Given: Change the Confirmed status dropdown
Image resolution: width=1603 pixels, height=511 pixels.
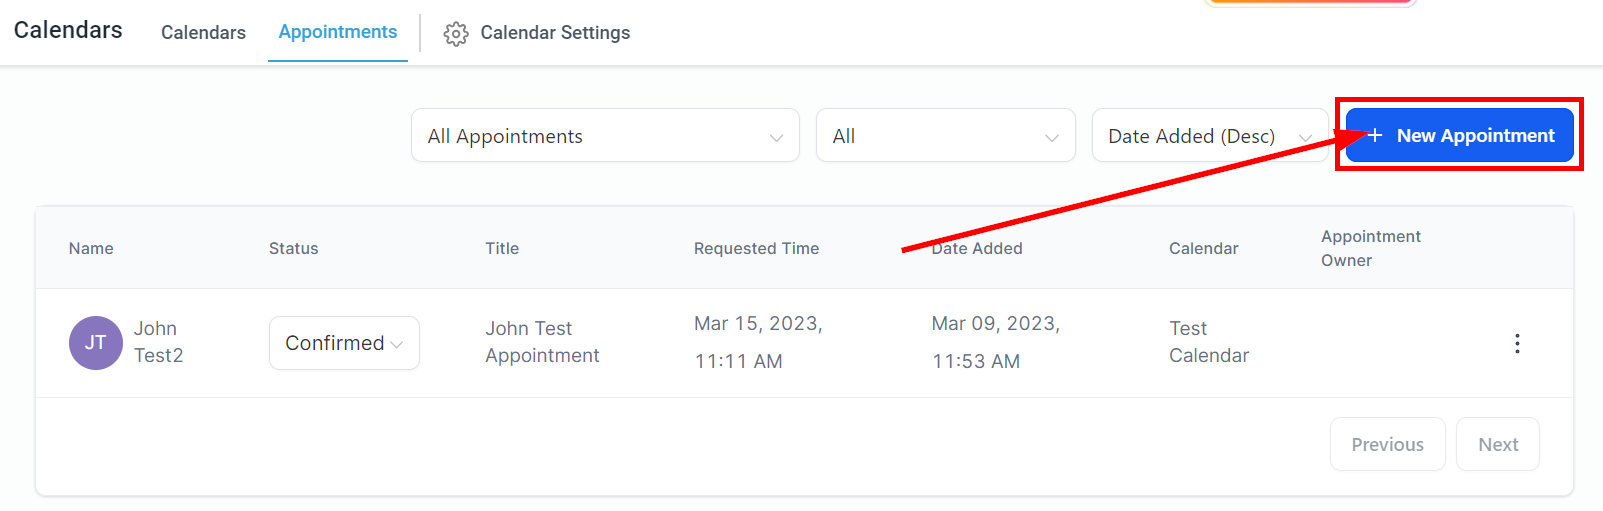Looking at the screenshot, I should click(x=344, y=343).
